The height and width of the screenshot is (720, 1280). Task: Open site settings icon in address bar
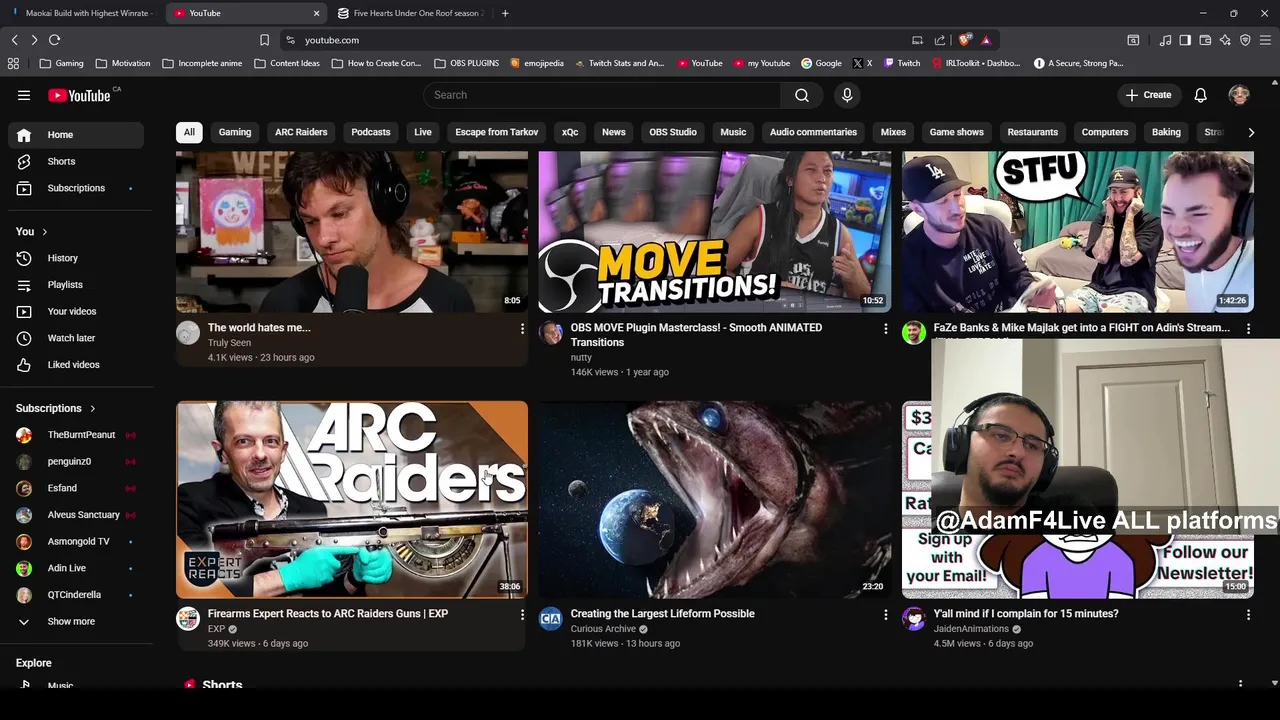click(290, 40)
